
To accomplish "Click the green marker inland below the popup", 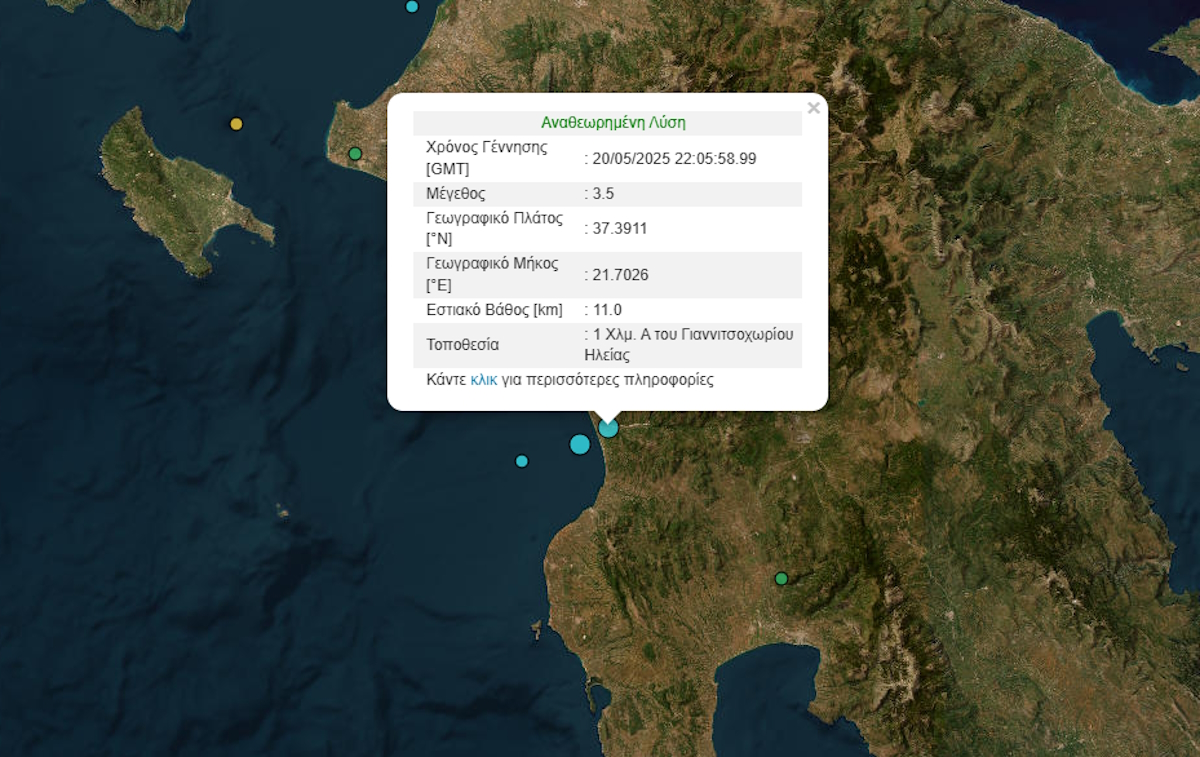I will click(781, 578).
